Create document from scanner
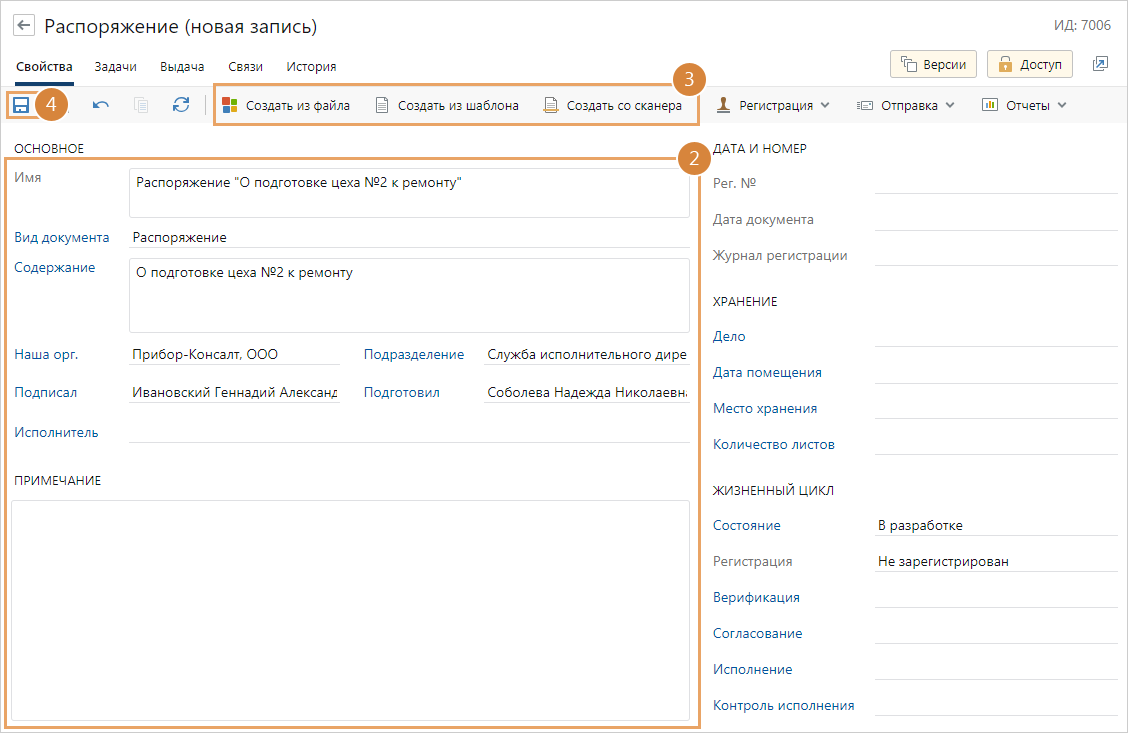Screen dimensions: 1128x733 [613, 105]
